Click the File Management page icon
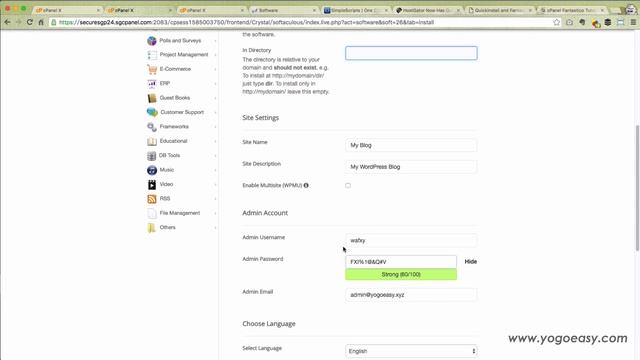Image resolution: width=640 pixels, height=360 pixels. pyautogui.click(x=152, y=213)
